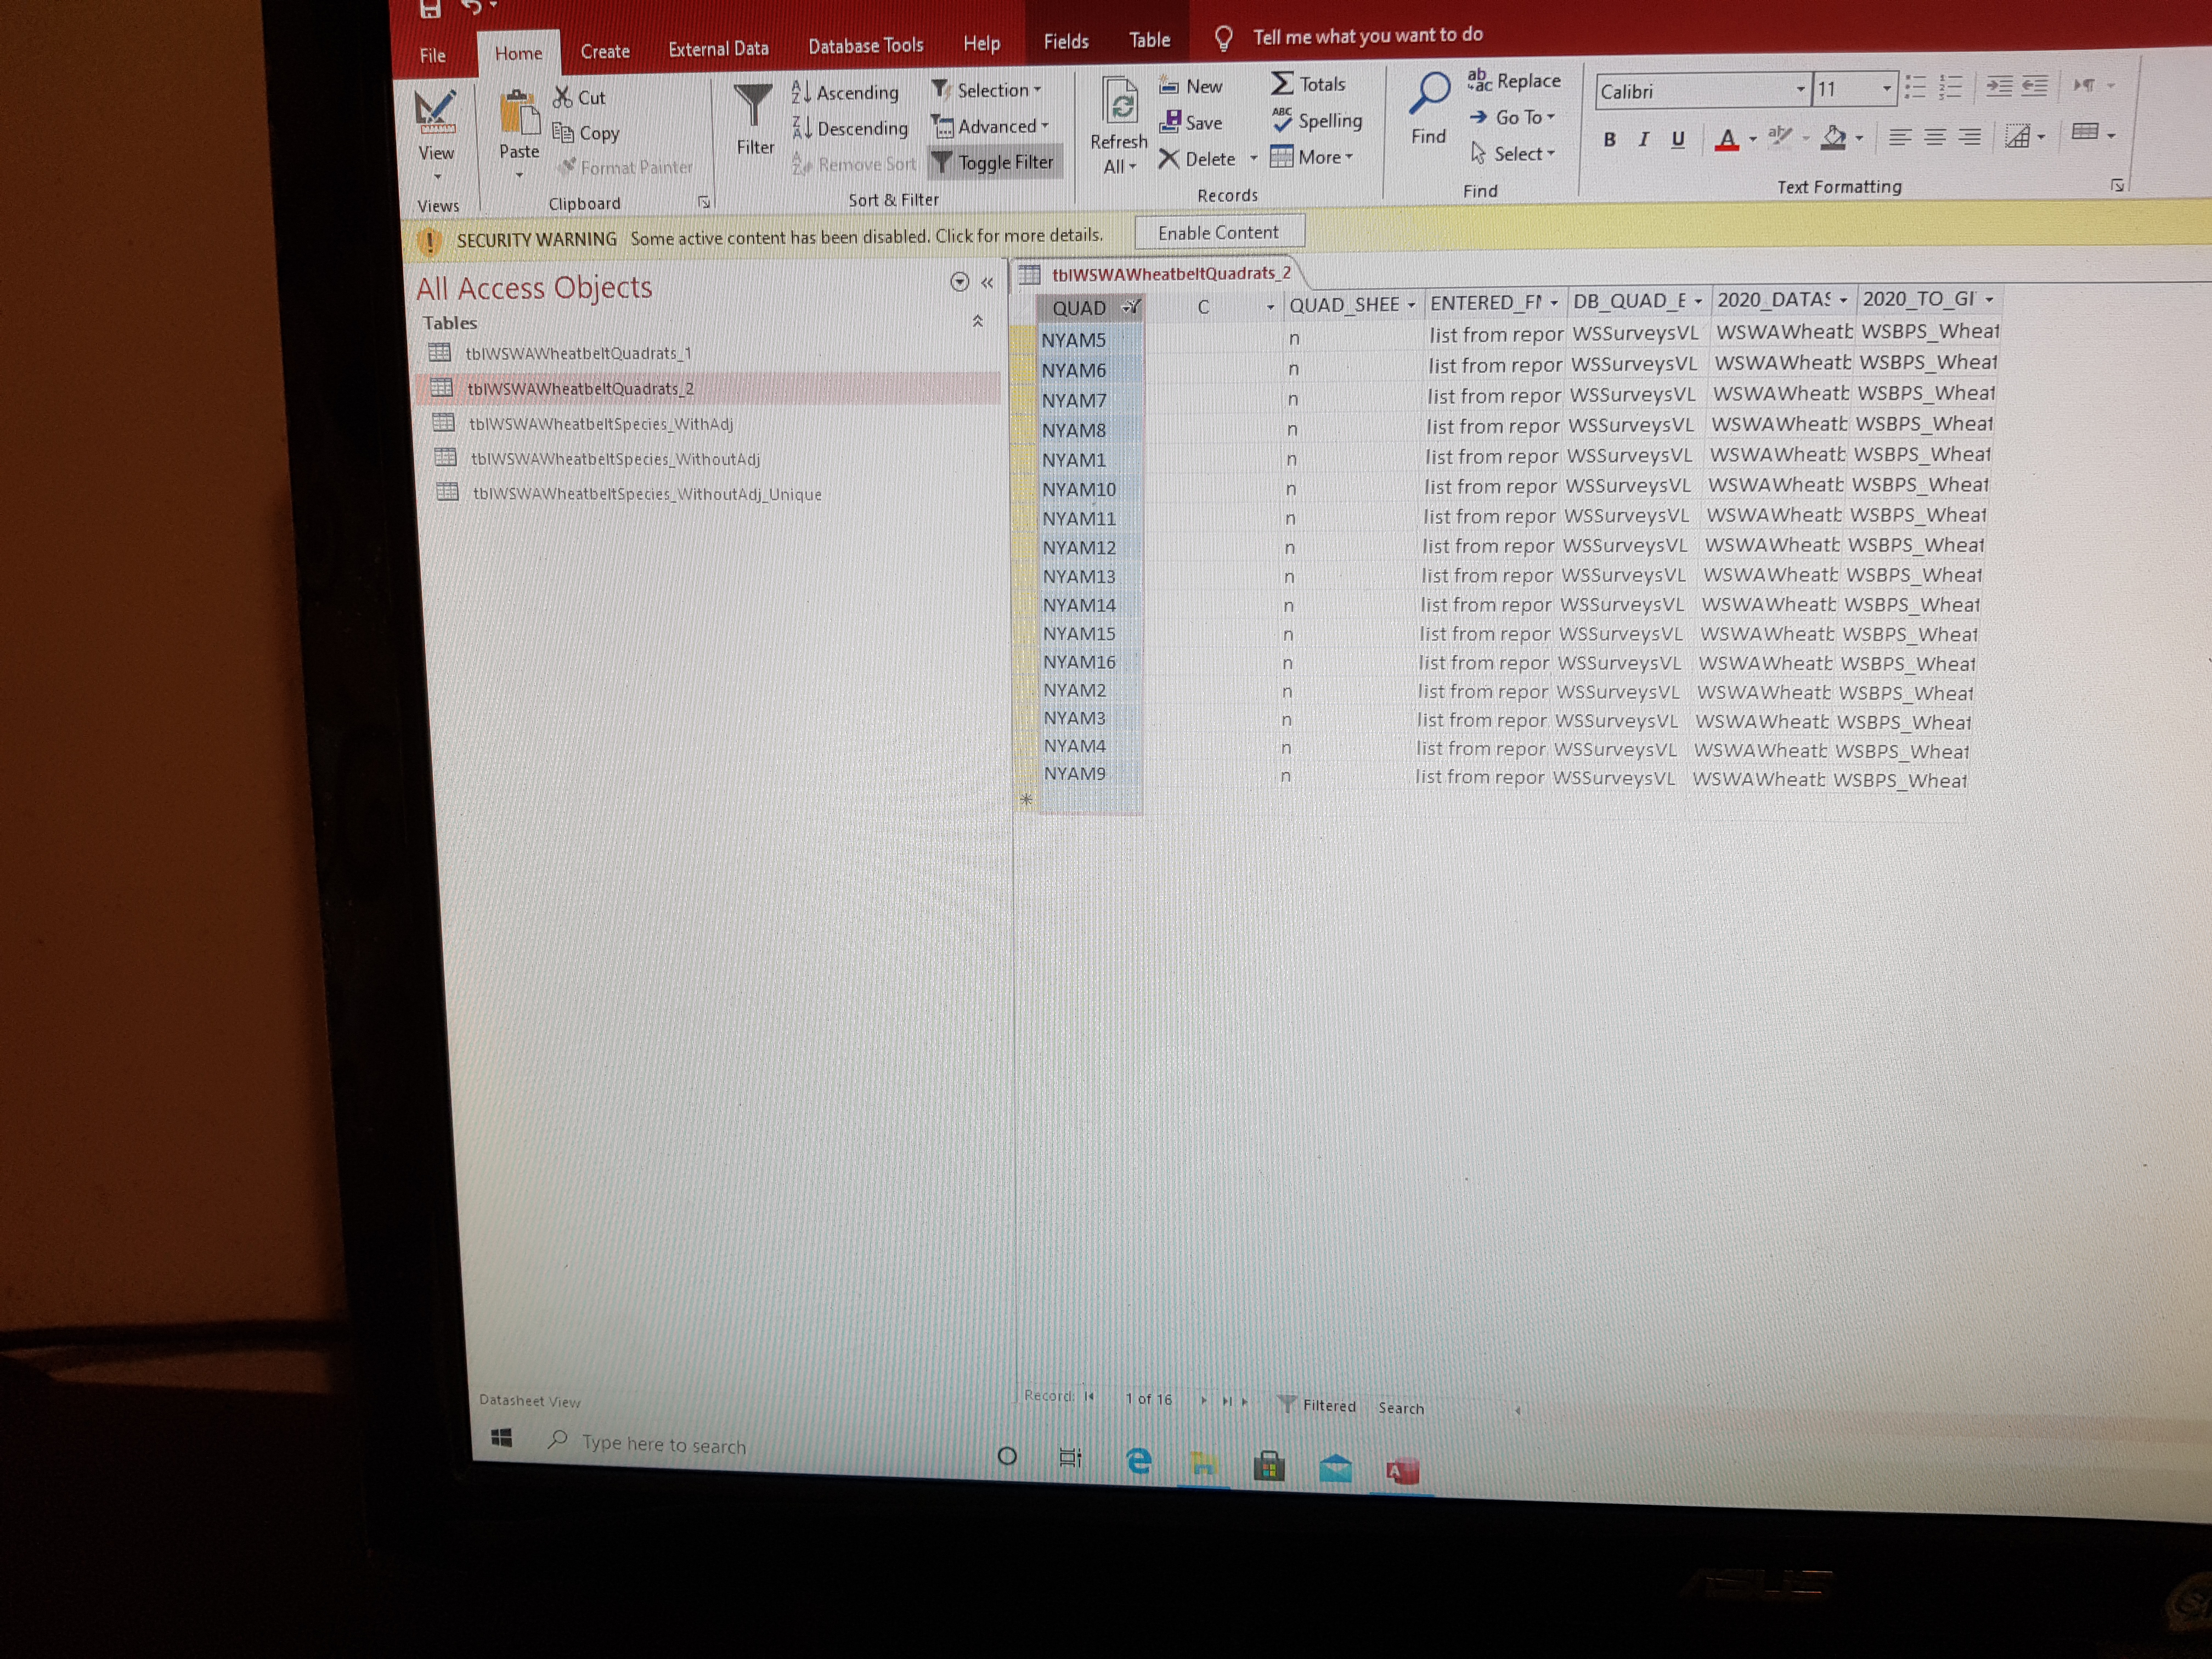Image resolution: width=2212 pixels, height=1659 pixels.
Task: Switch to the Fields tab
Action: point(1066,41)
